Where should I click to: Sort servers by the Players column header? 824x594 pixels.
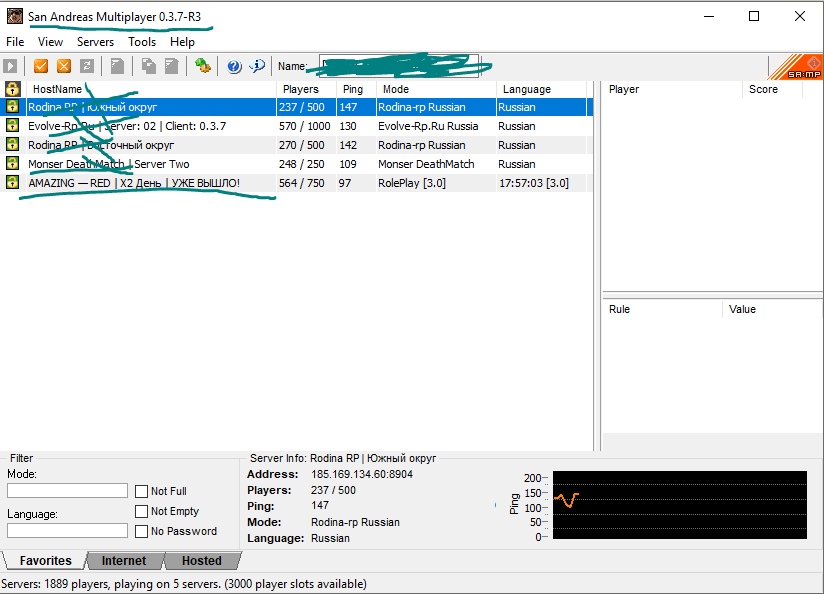[x=306, y=89]
